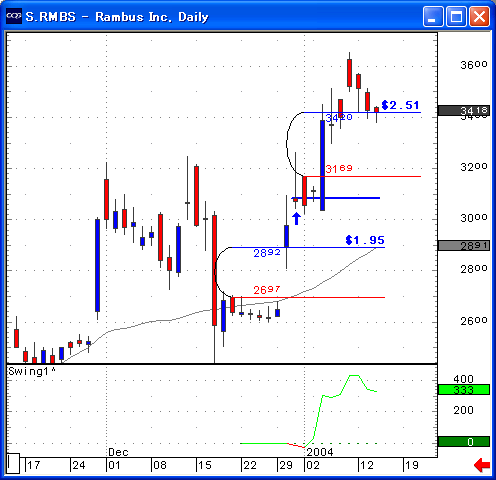Screen dimensions: 496x480
Task: Click the 200 swing scale label
Action: coord(463,410)
